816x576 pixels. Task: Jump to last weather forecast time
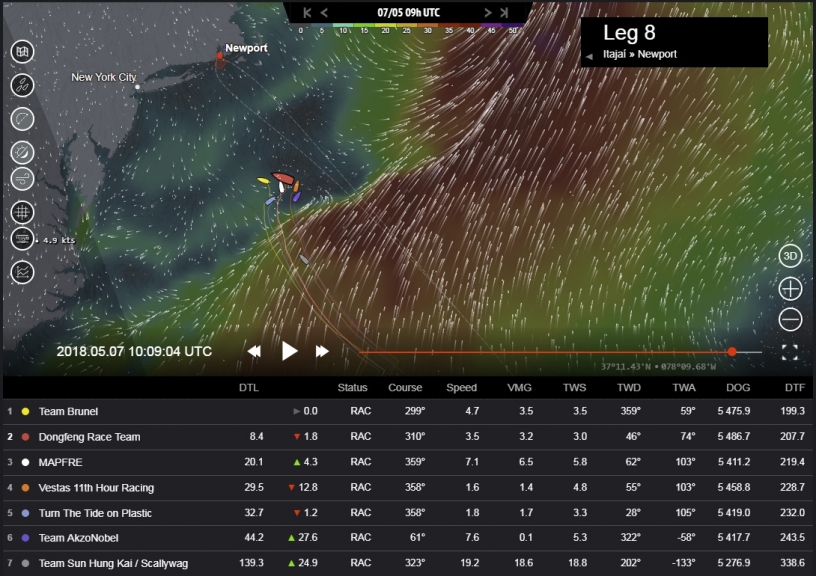click(504, 12)
